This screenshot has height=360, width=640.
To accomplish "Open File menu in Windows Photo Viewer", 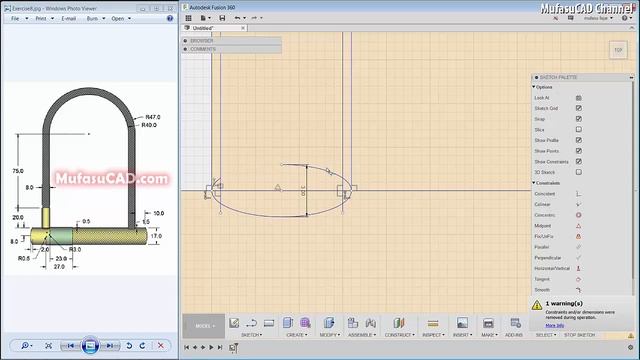I will 19,18.
